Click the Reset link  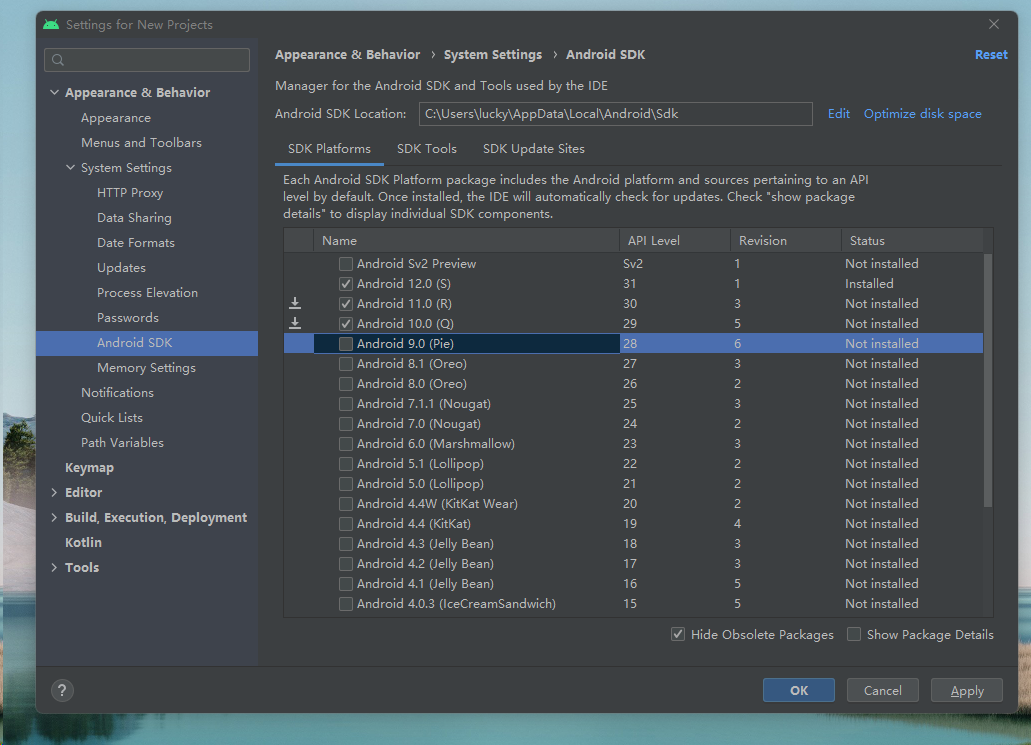pos(991,55)
